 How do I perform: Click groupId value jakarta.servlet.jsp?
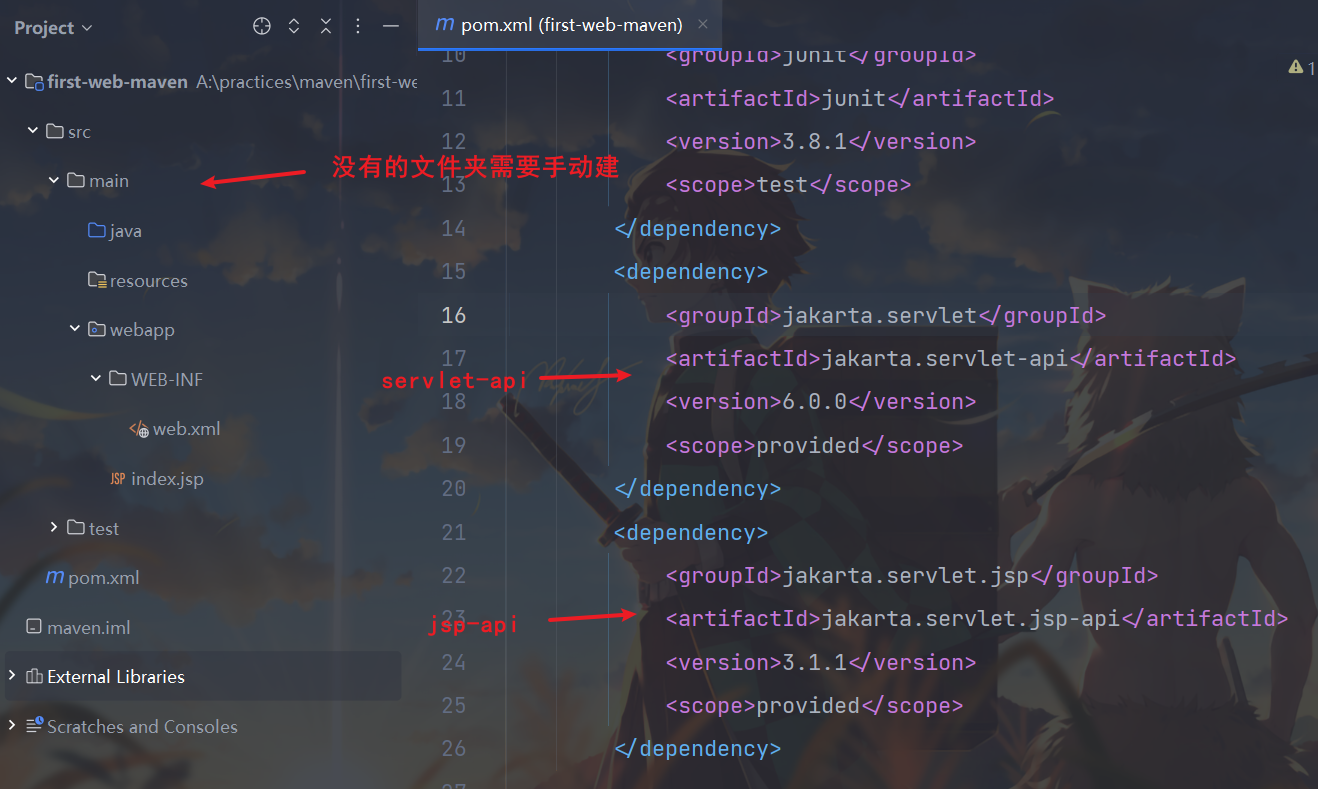[x=905, y=575]
